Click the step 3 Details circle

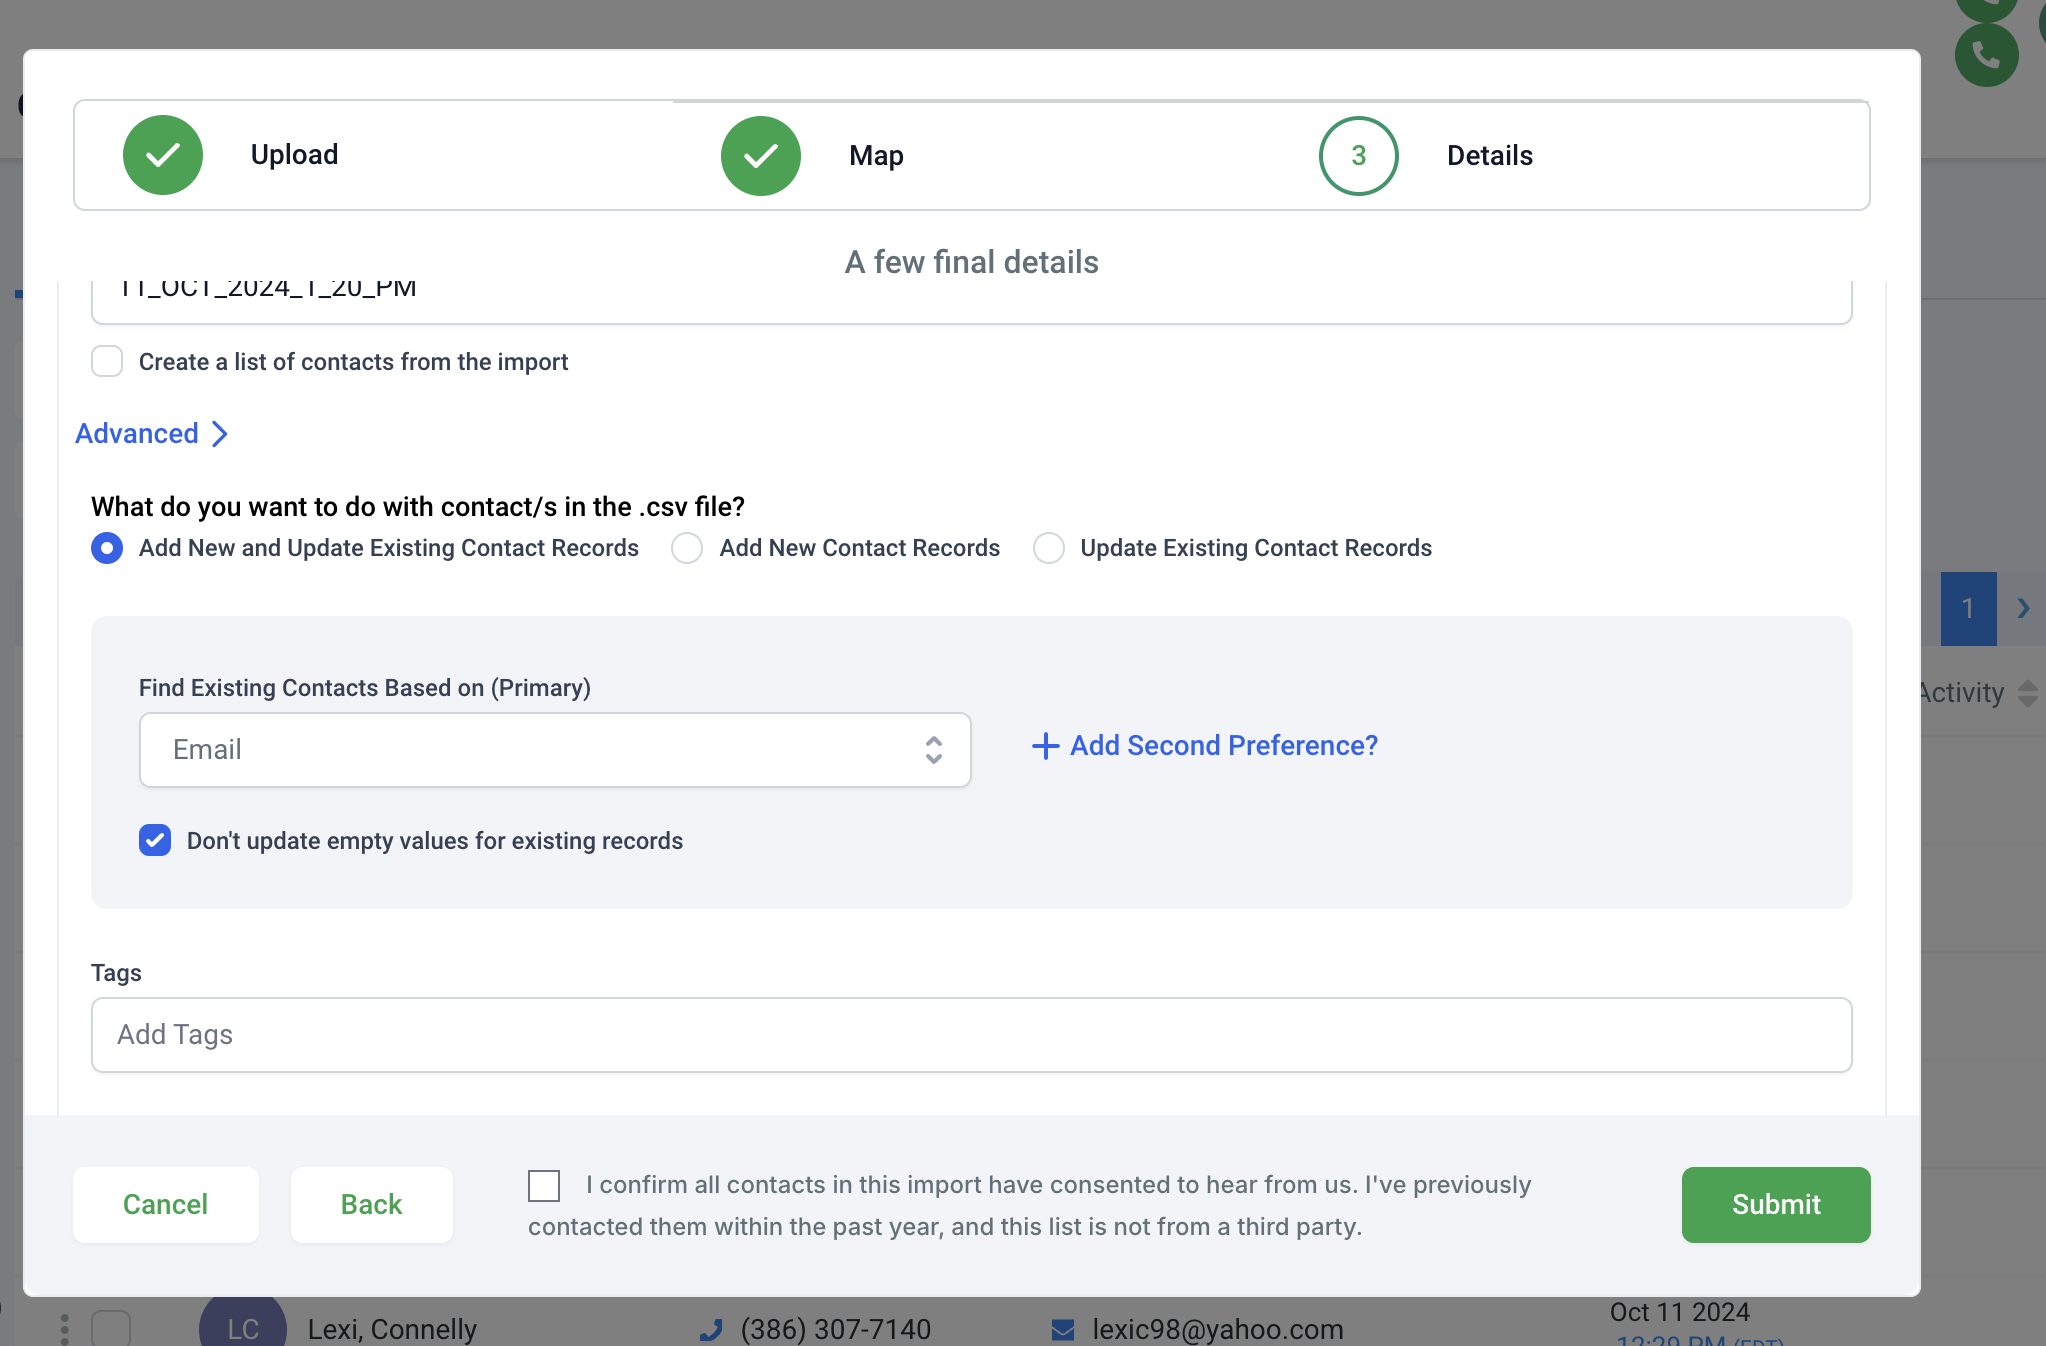(1358, 156)
